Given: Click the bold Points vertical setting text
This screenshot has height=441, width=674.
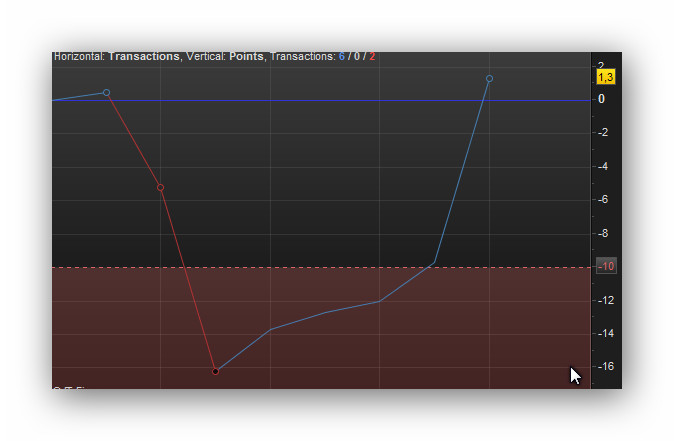Looking at the screenshot, I should point(246,56).
